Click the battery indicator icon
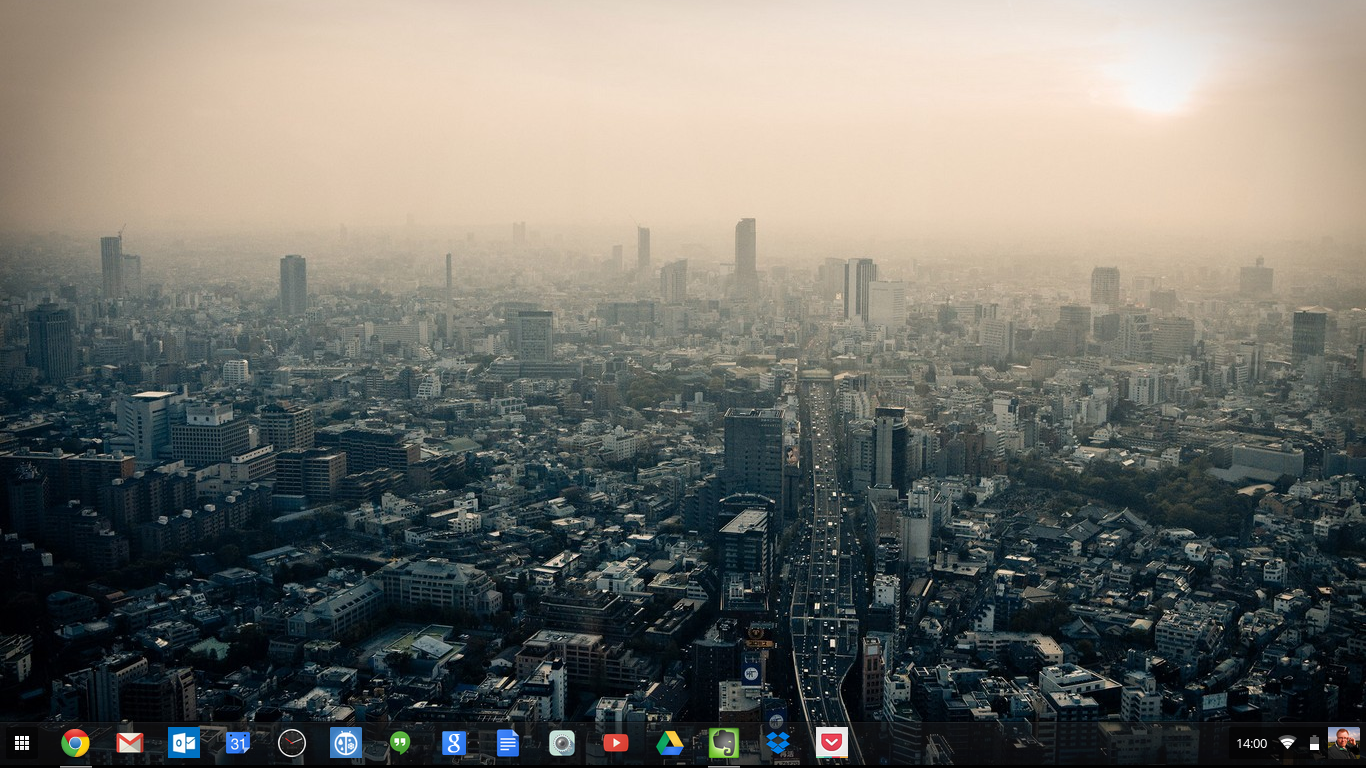Image resolution: width=1366 pixels, height=768 pixels. point(1314,744)
